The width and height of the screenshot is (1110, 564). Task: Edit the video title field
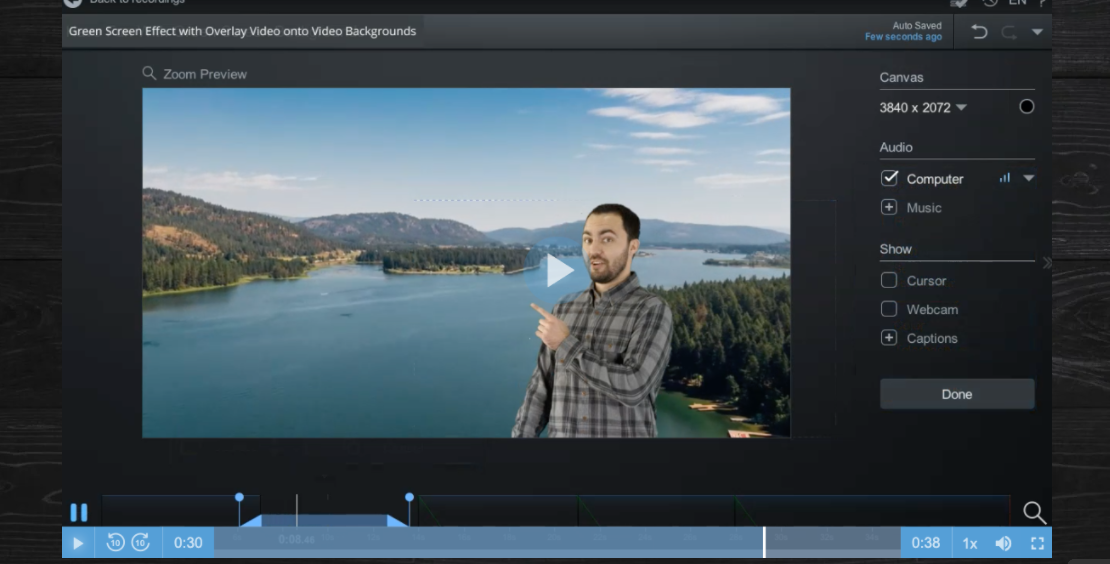pos(242,31)
